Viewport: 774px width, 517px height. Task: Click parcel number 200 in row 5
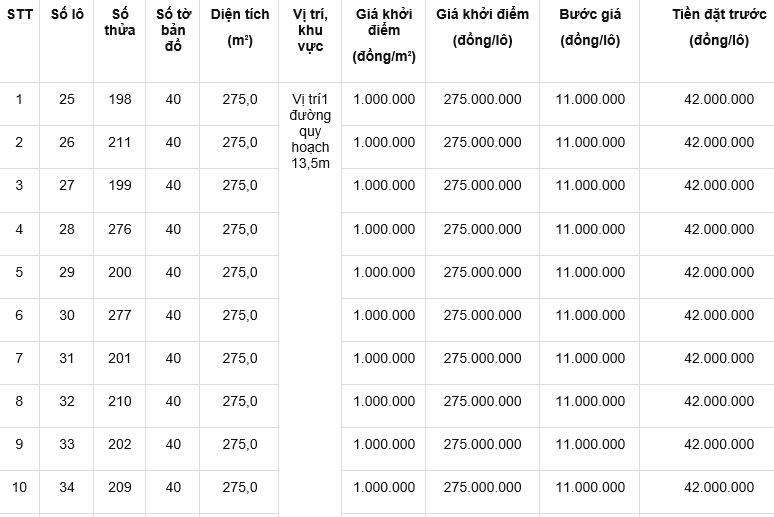[119, 272]
